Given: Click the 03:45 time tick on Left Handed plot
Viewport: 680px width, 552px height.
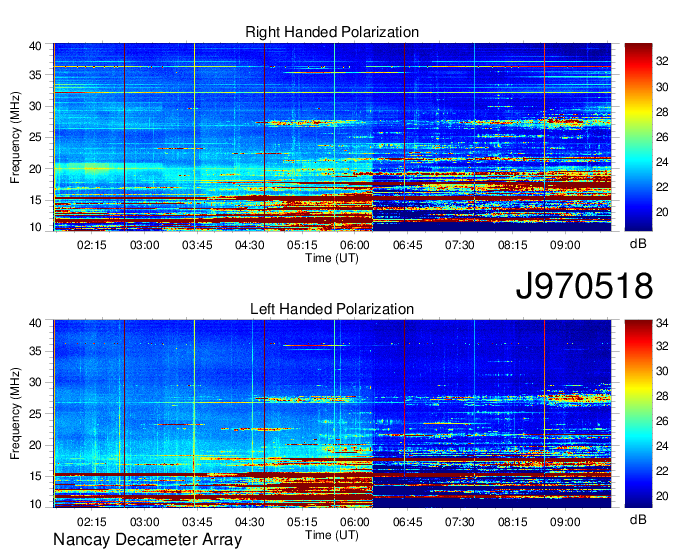Looking at the screenshot, I should (197, 522).
